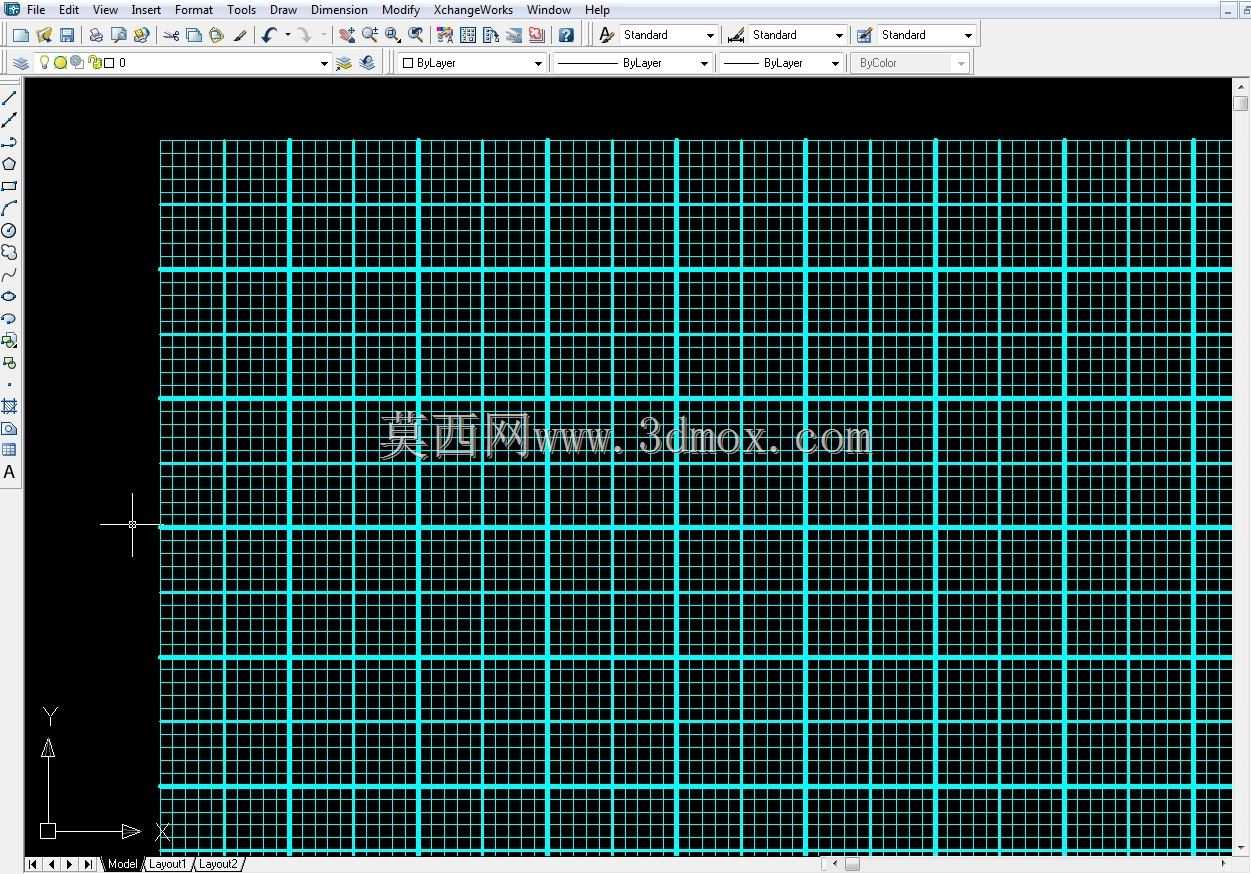This screenshot has height=874, width=1251.
Task: Activate Zoom Realtime tool
Action: pos(369,35)
